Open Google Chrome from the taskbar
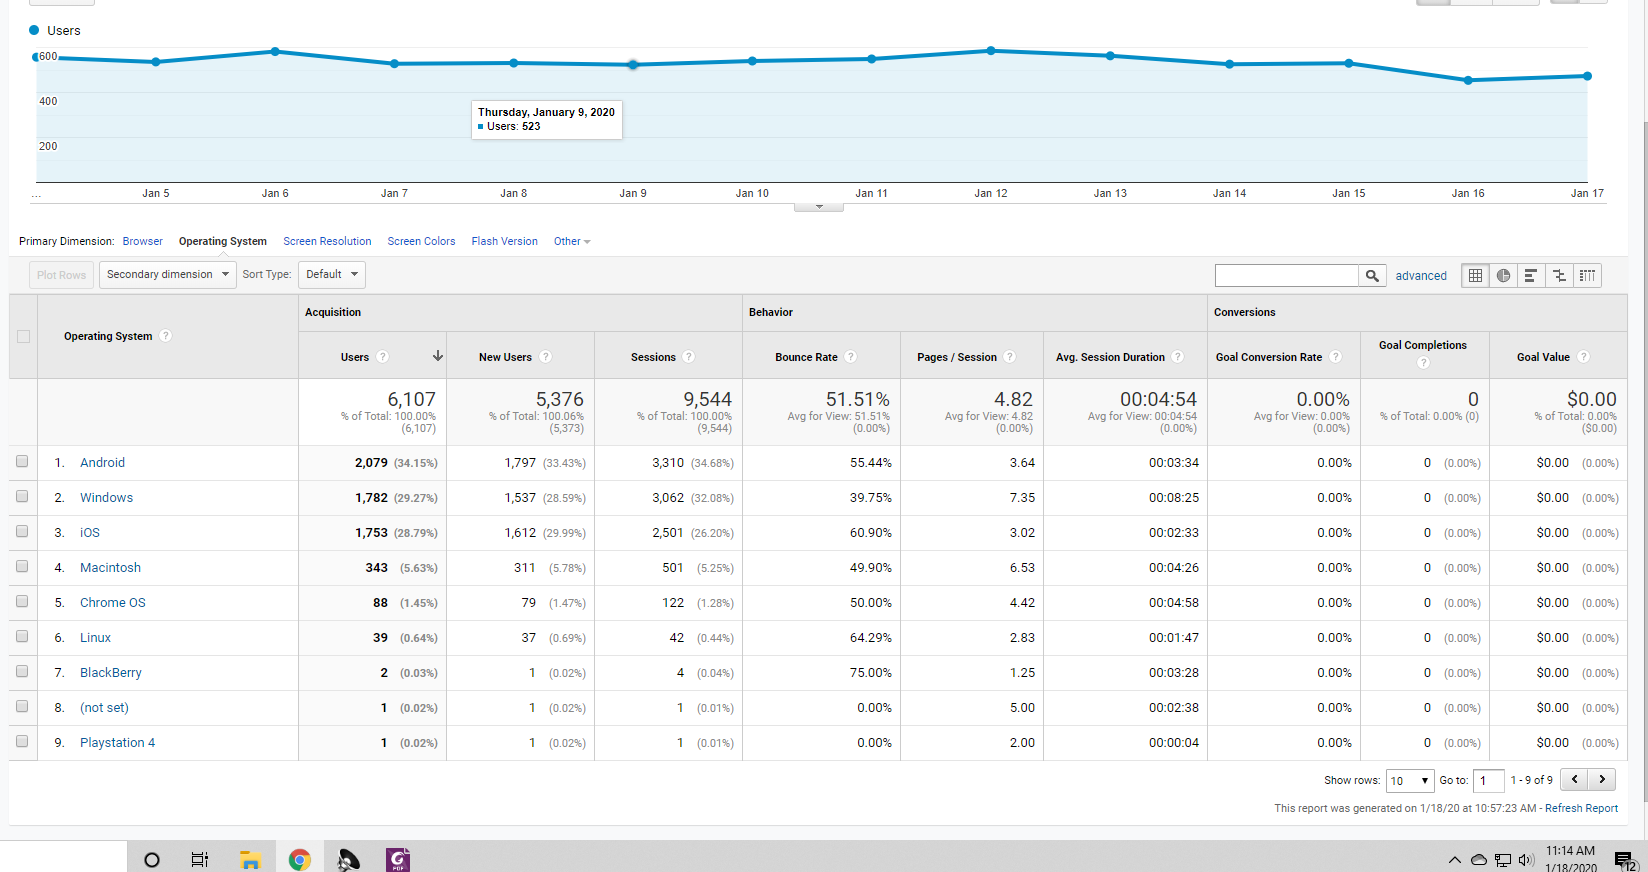Image resolution: width=1648 pixels, height=872 pixels. pyautogui.click(x=299, y=859)
